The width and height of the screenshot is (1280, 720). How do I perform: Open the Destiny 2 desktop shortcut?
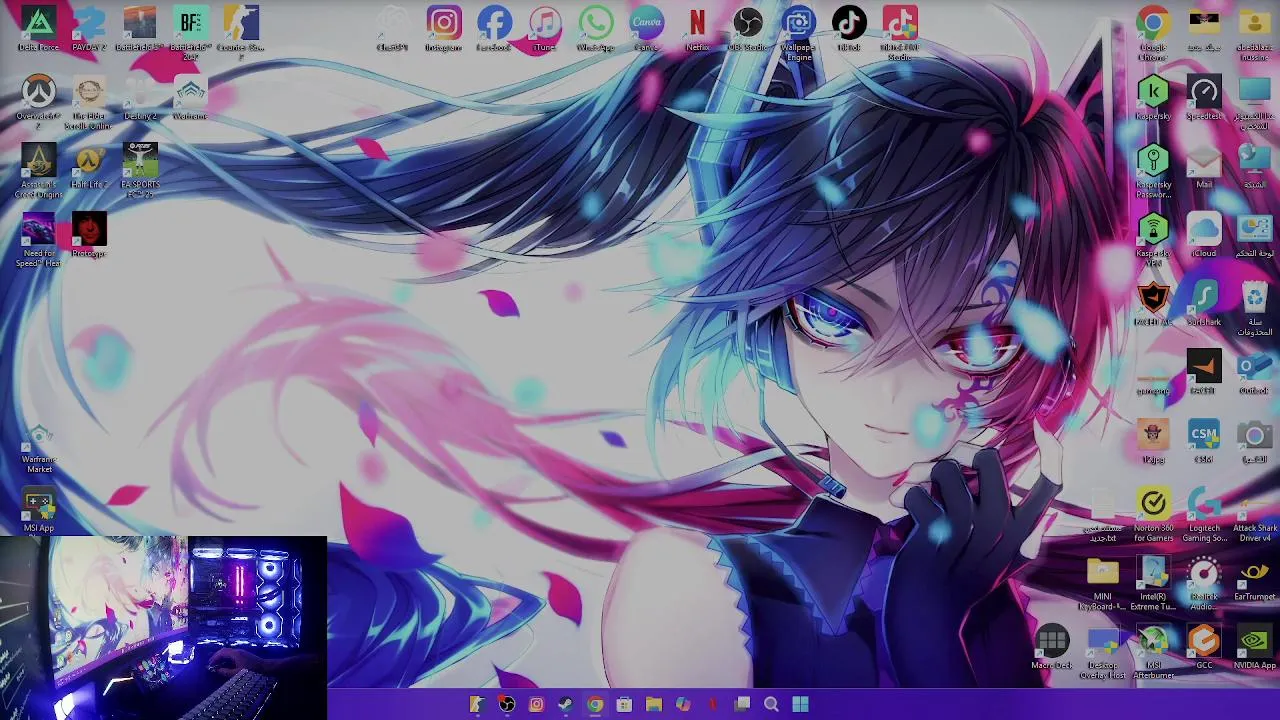tap(140, 98)
